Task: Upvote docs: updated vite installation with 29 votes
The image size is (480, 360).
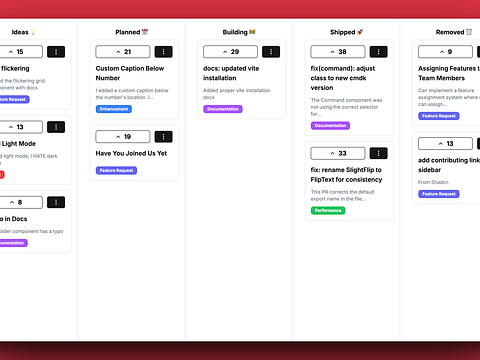Action: [230, 52]
